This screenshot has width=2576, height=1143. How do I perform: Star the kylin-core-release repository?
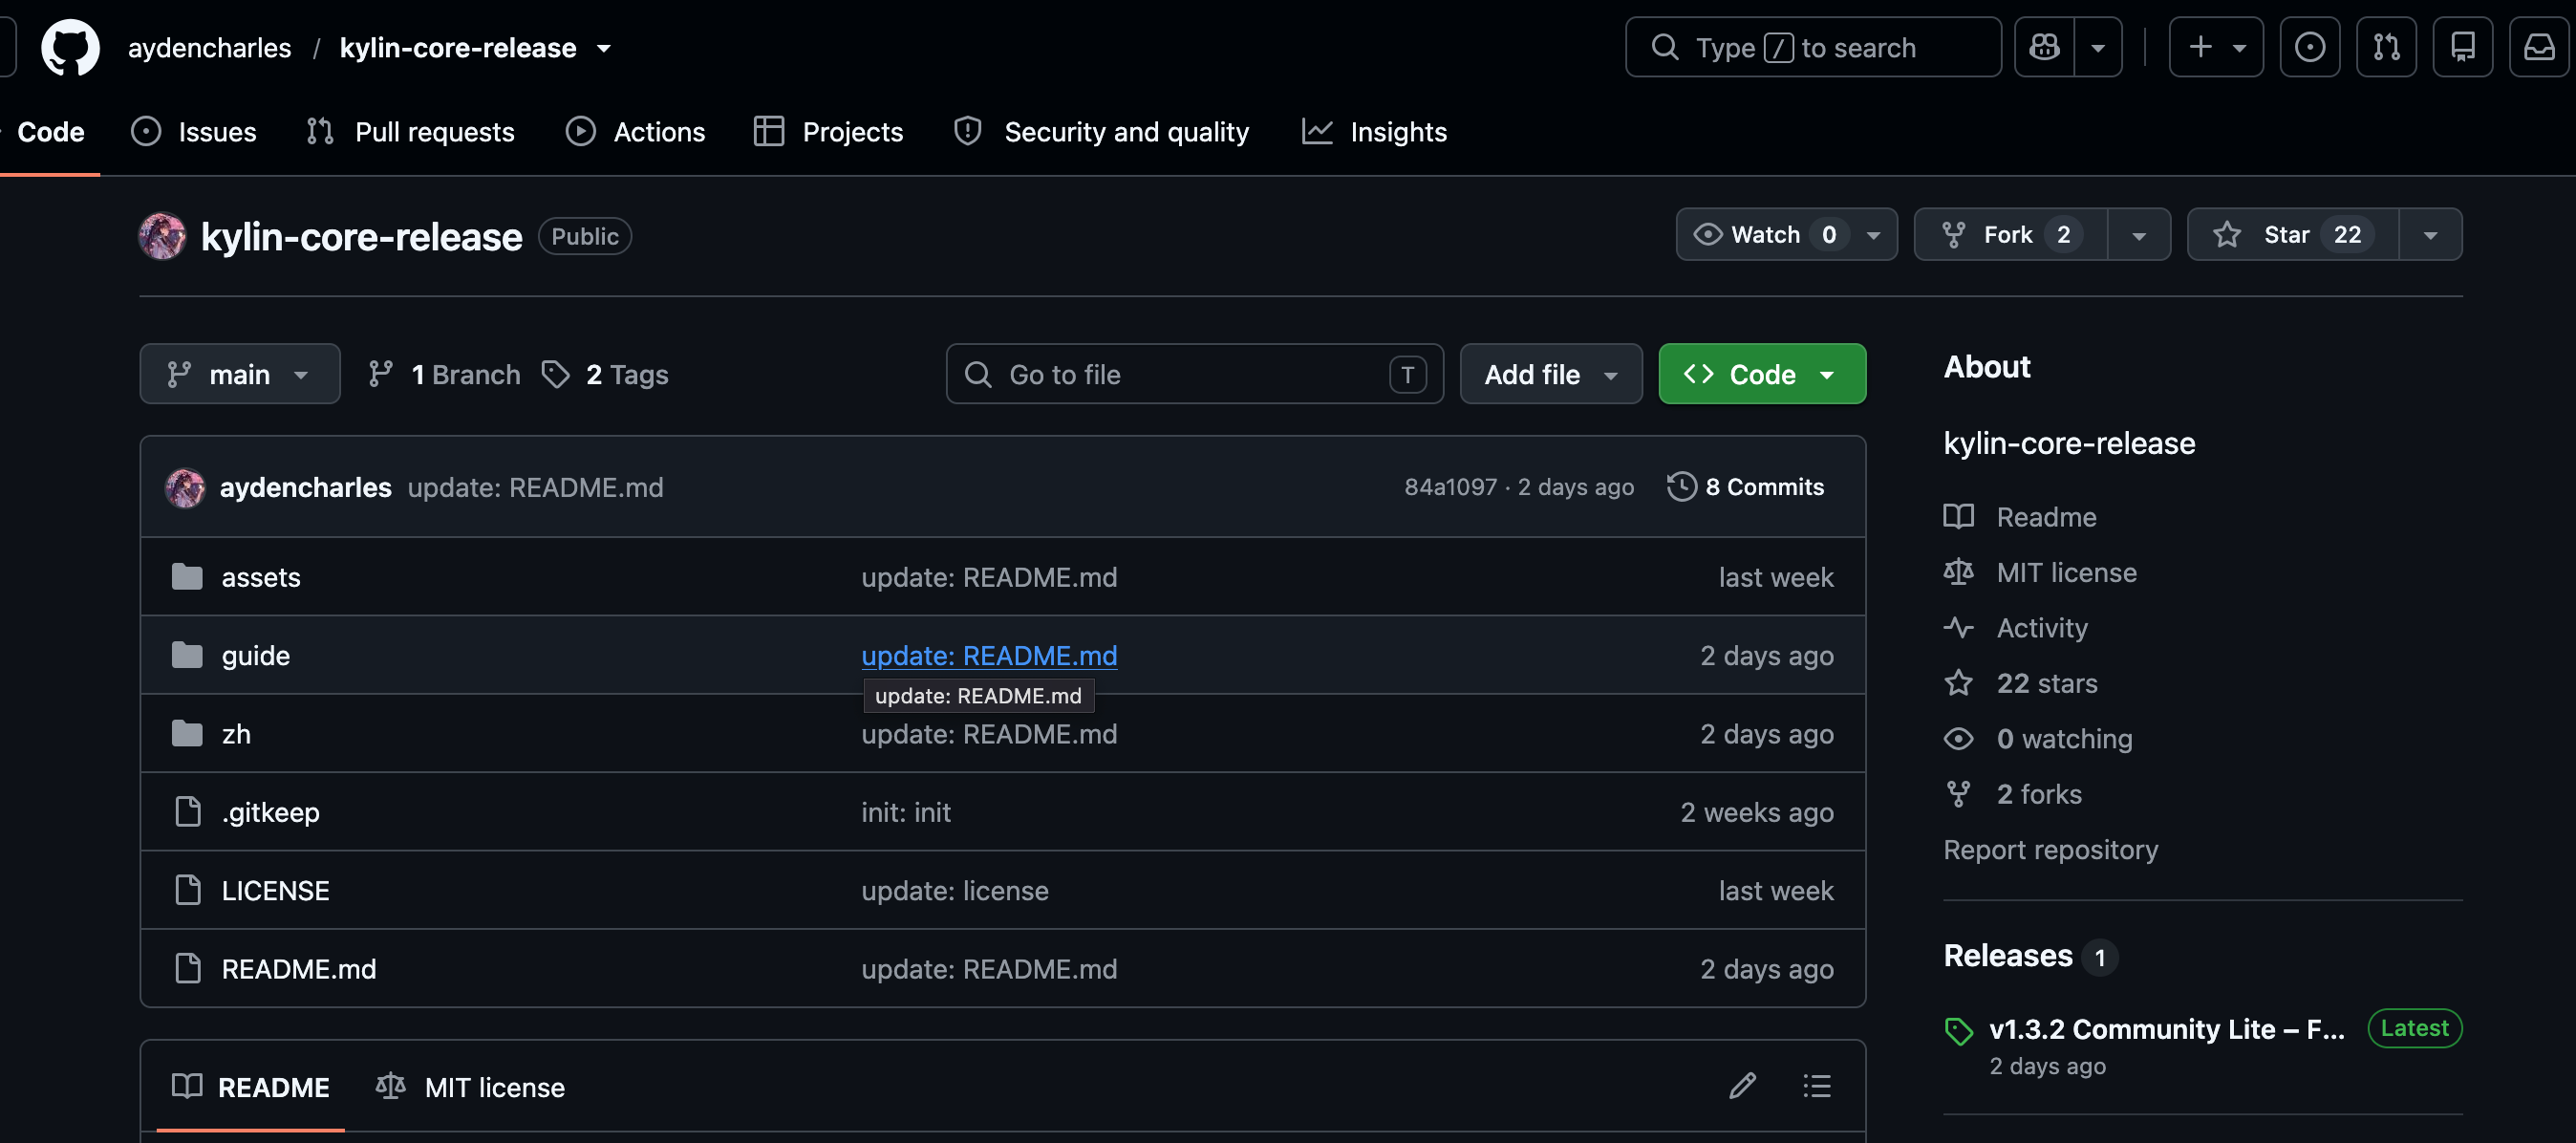click(2292, 234)
